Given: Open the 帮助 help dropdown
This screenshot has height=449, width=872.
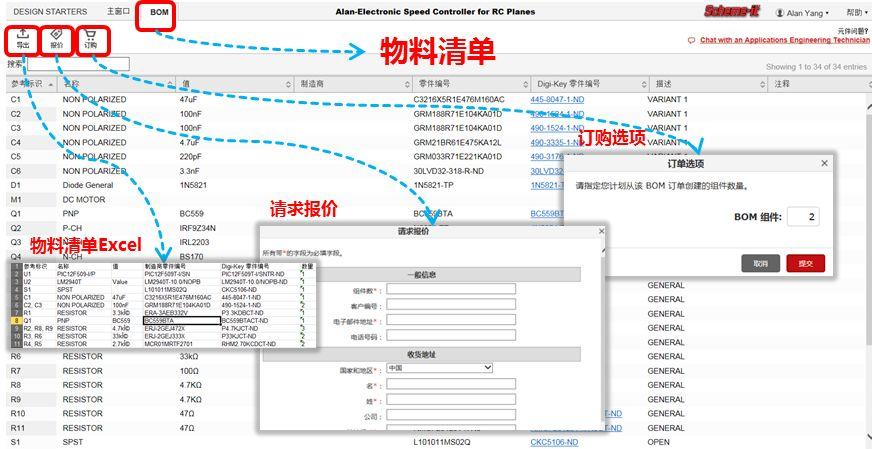Looking at the screenshot, I should pos(857,12).
